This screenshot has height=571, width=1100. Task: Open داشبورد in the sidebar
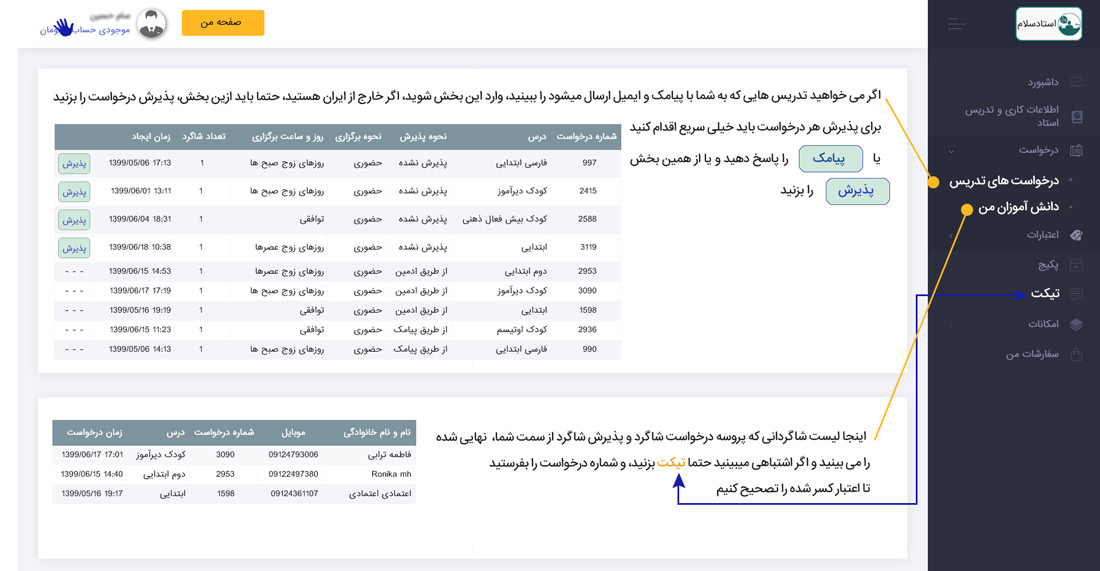point(1043,83)
